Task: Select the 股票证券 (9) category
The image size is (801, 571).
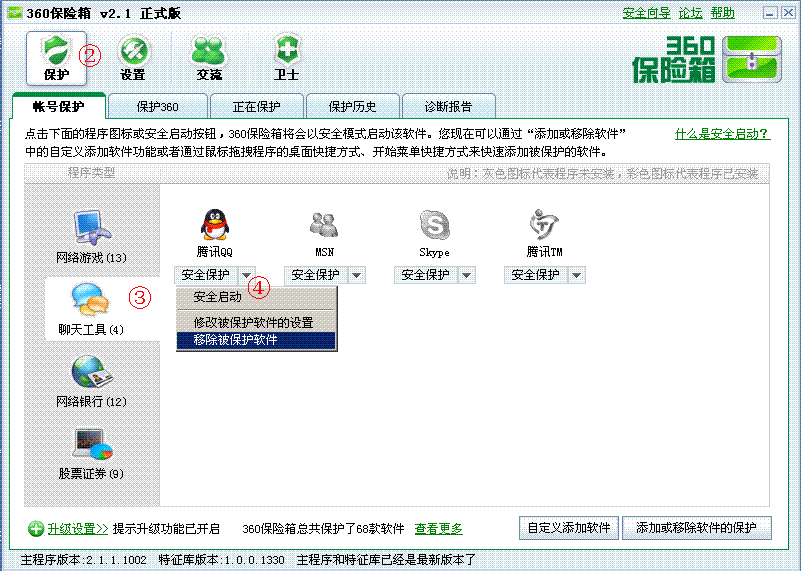Action: tap(91, 453)
